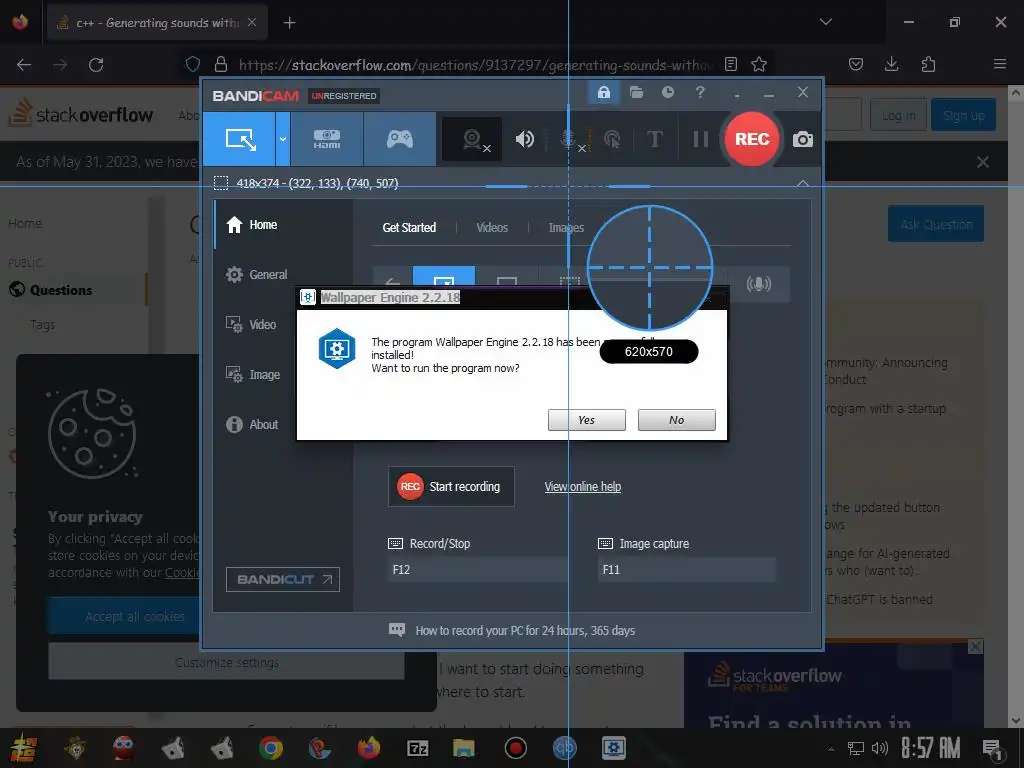Image resolution: width=1024 pixels, height=768 pixels.
Task: Click Sign up on Stack Overflow
Action: [963, 115]
